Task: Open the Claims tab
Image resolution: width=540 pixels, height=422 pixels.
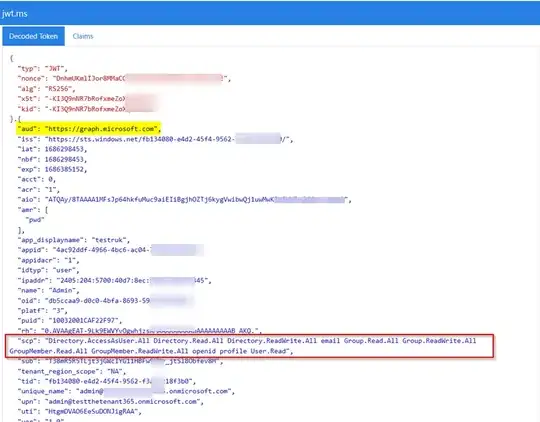Action: pyautogui.click(x=83, y=36)
